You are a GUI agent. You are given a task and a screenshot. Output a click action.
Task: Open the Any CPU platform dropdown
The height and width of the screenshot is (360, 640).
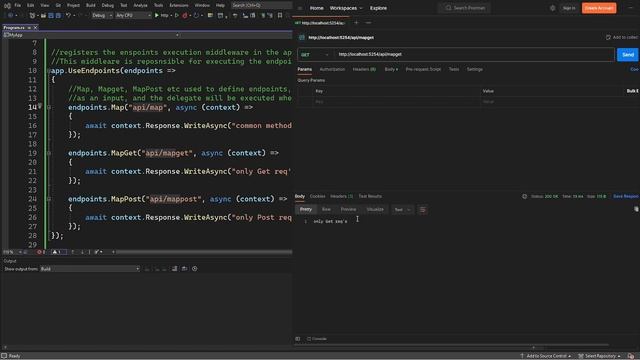click(x=133, y=16)
